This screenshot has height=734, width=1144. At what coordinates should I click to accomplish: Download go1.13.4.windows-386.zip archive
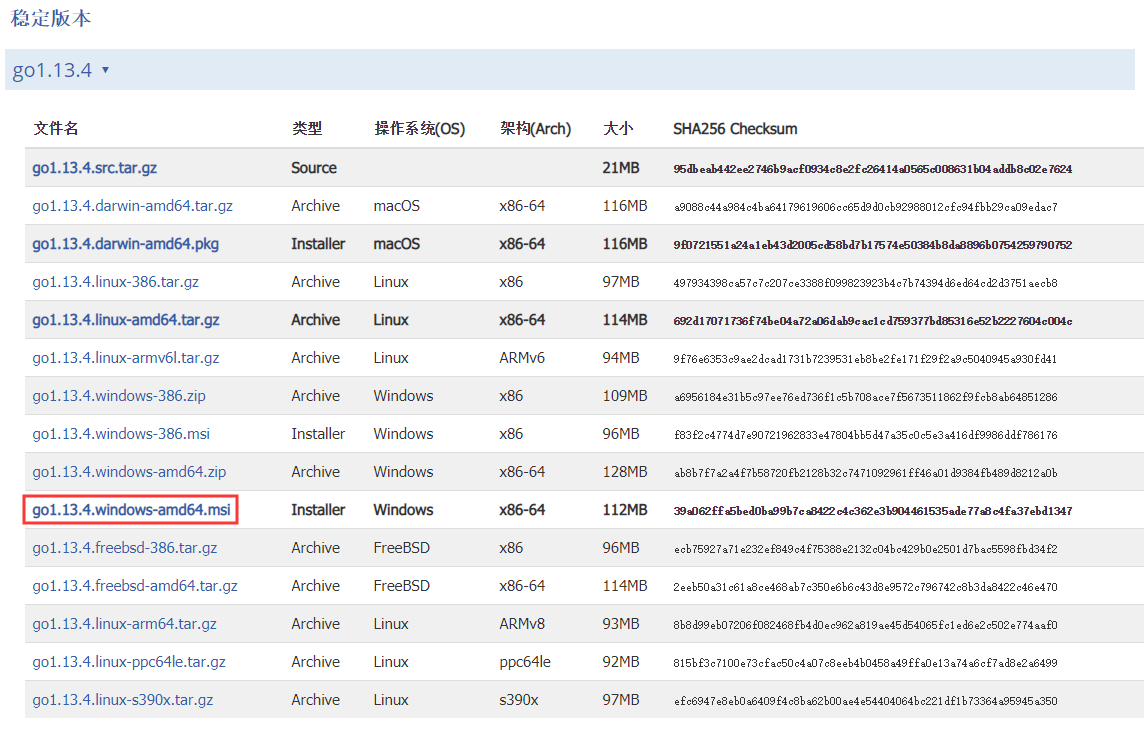118,396
